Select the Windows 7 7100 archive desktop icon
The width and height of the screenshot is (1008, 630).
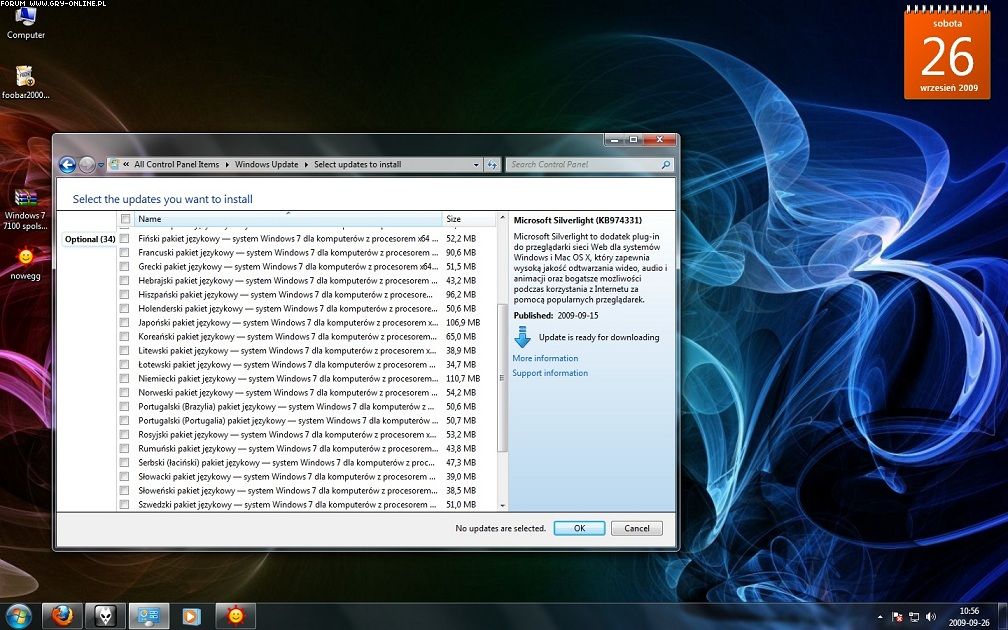pyautogui.click(x=25, y=210)
